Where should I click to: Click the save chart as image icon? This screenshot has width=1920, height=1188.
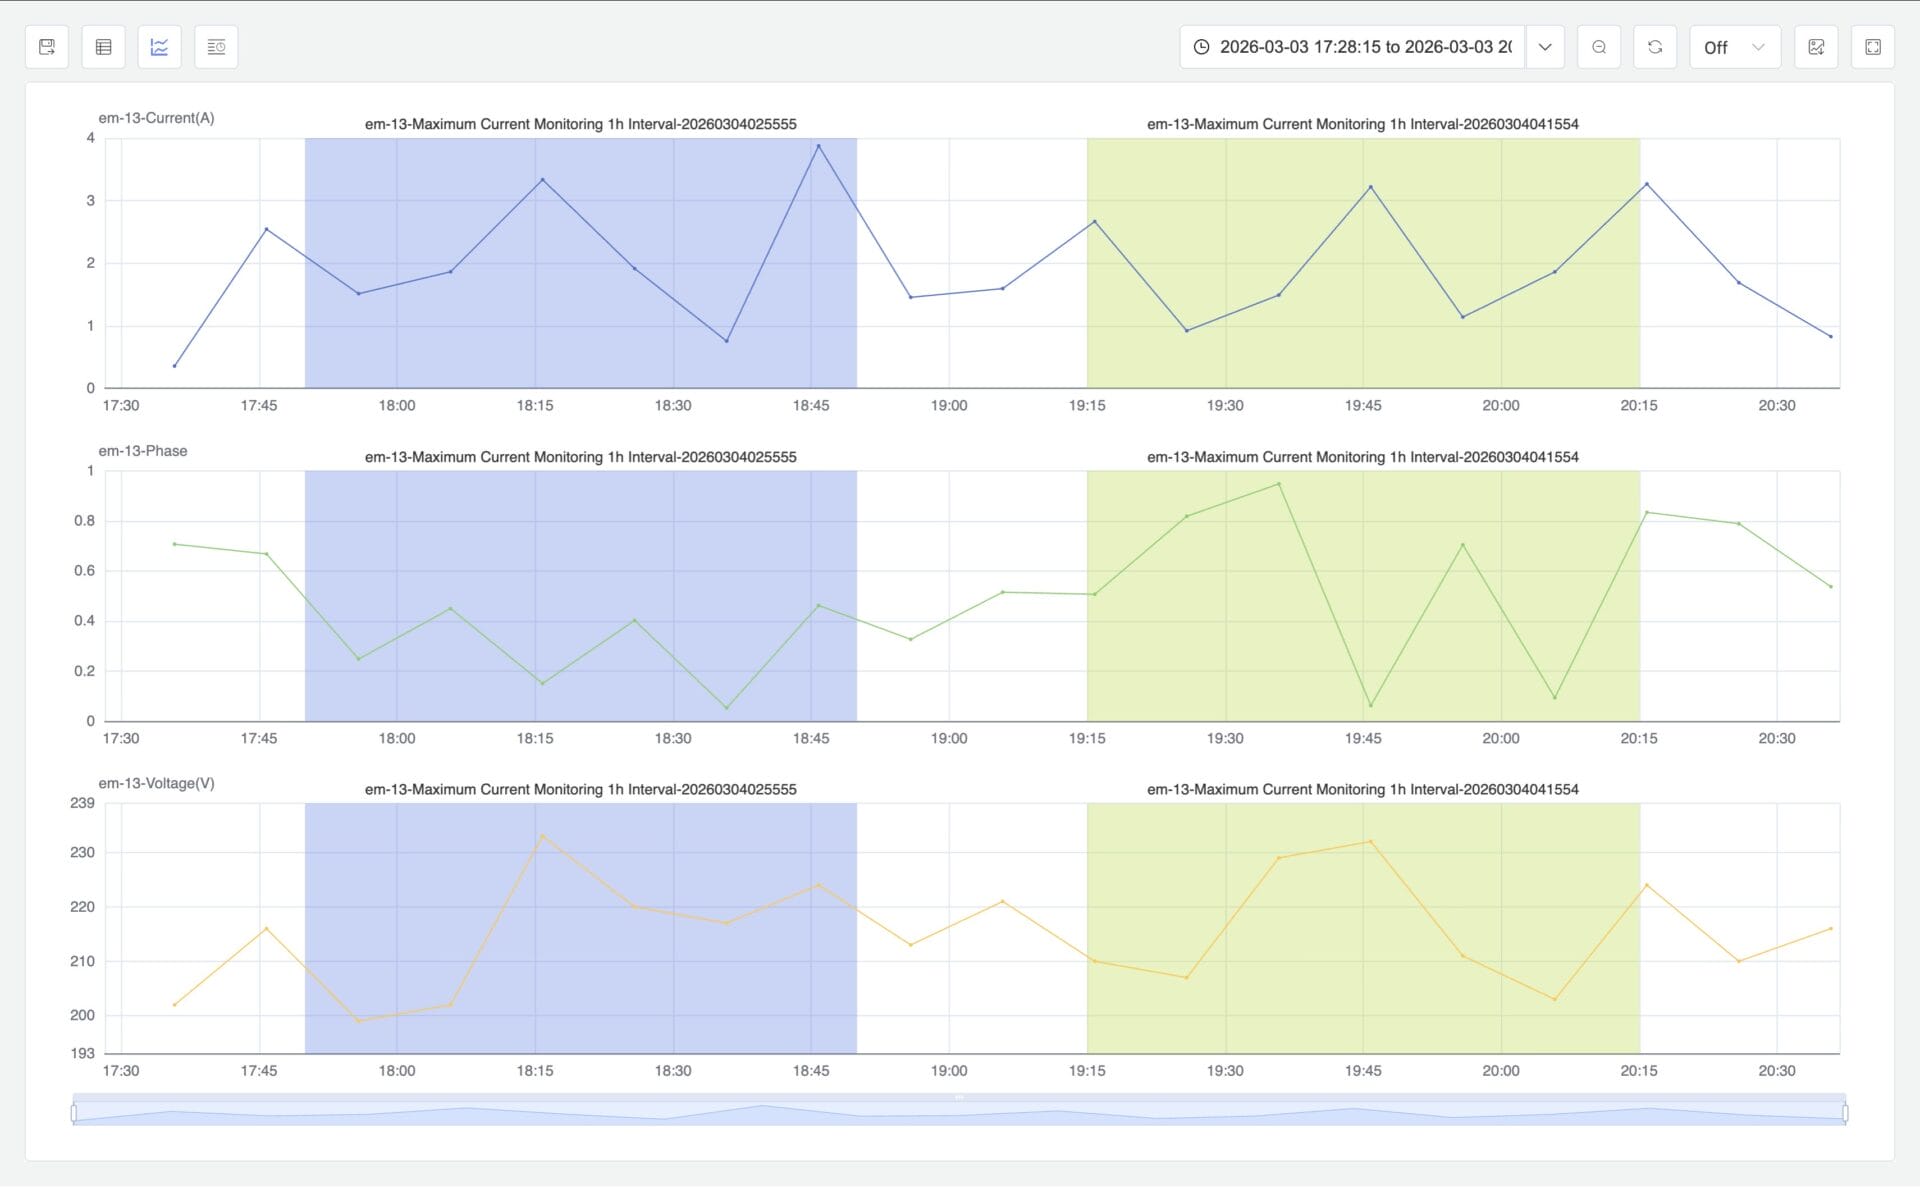1816,47
